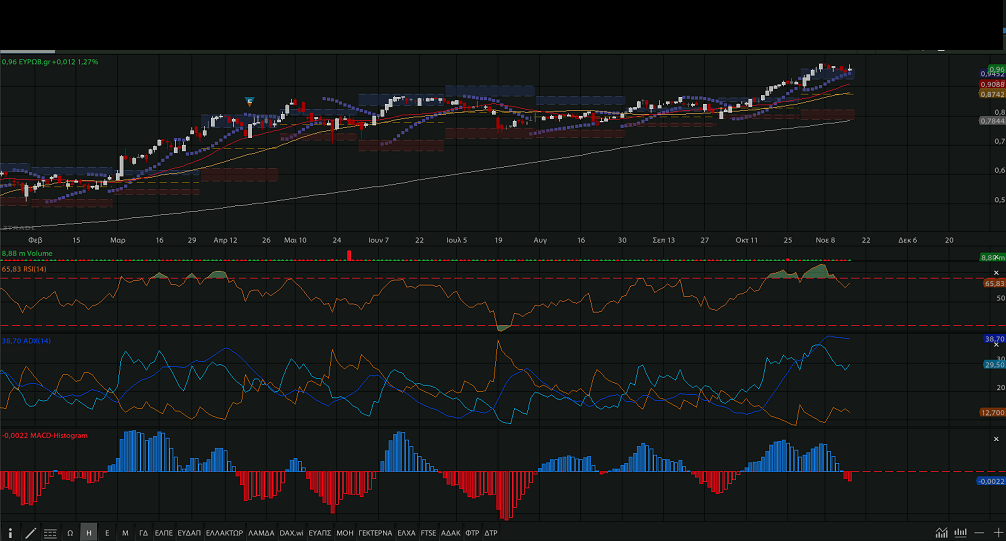Load the DAX.wi symbol
1006x541 pixels.
pos(291,533)
